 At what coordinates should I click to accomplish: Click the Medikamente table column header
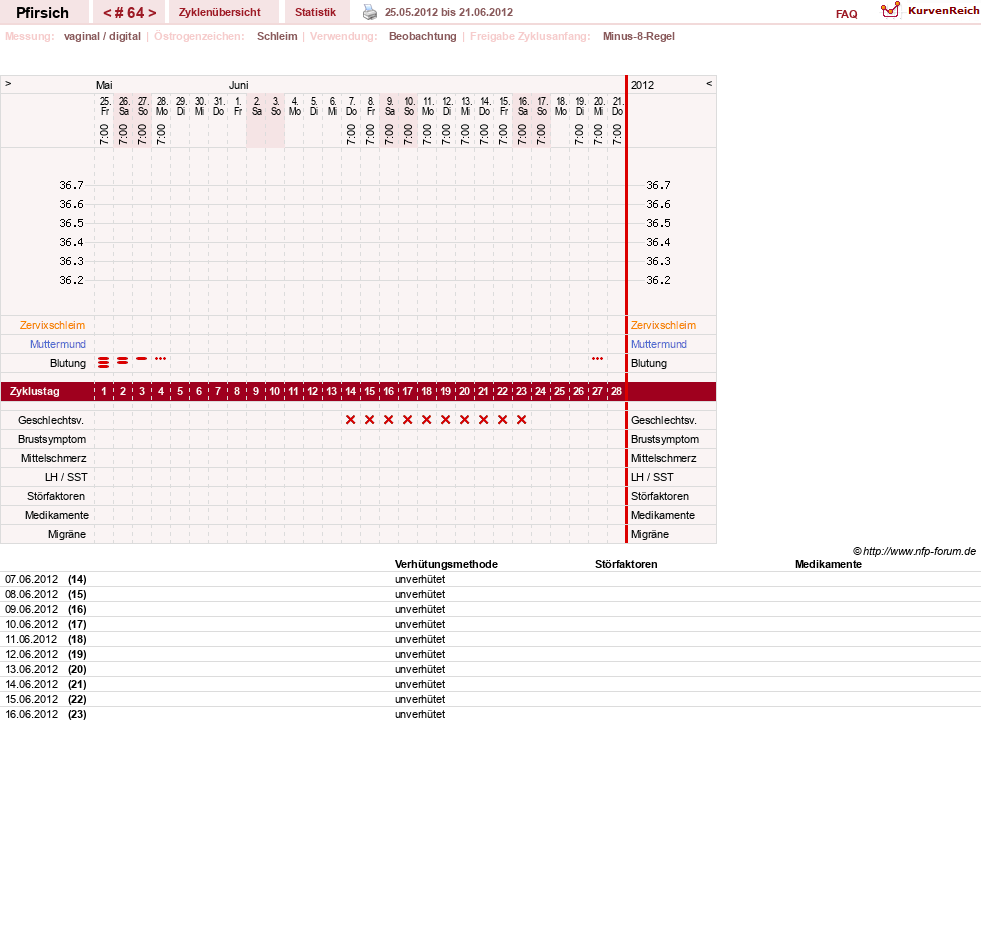[x=828, y=564]
